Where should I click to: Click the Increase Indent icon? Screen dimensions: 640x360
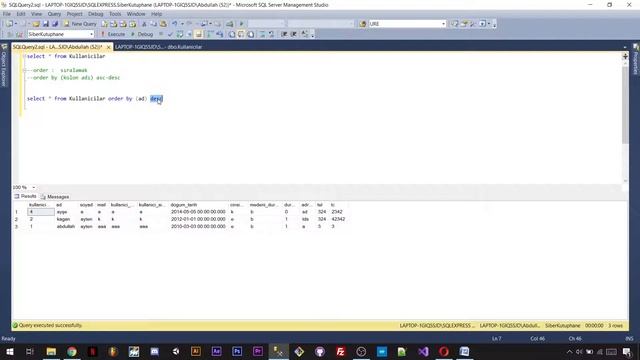[x=293, y=34]
